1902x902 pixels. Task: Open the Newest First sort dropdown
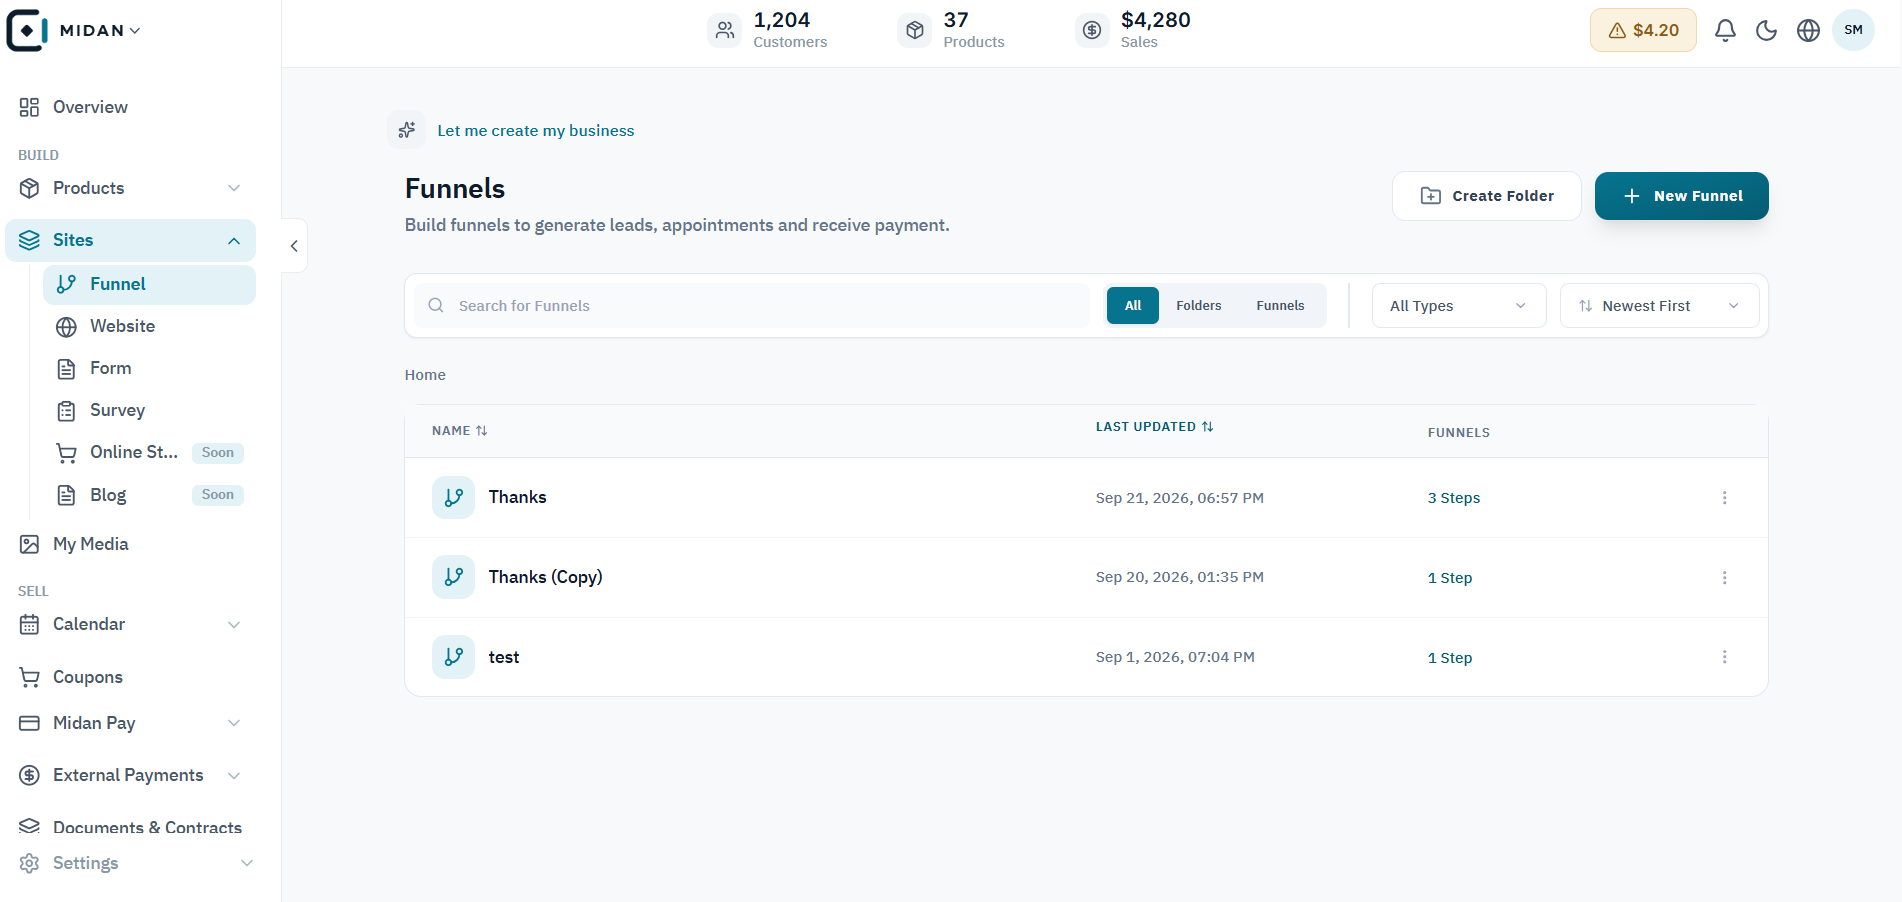point(1659,306)
